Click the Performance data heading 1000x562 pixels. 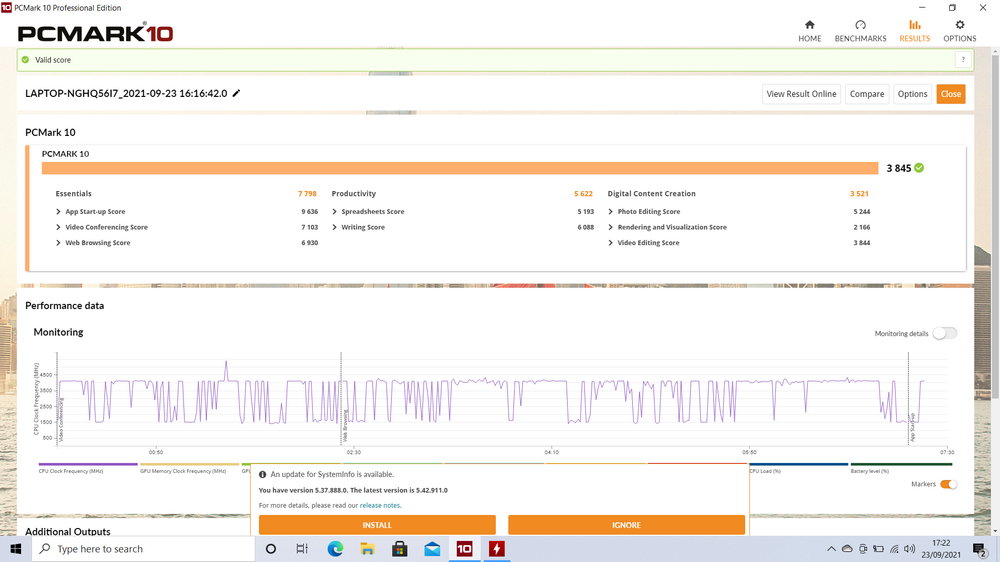tap(64, 306)
